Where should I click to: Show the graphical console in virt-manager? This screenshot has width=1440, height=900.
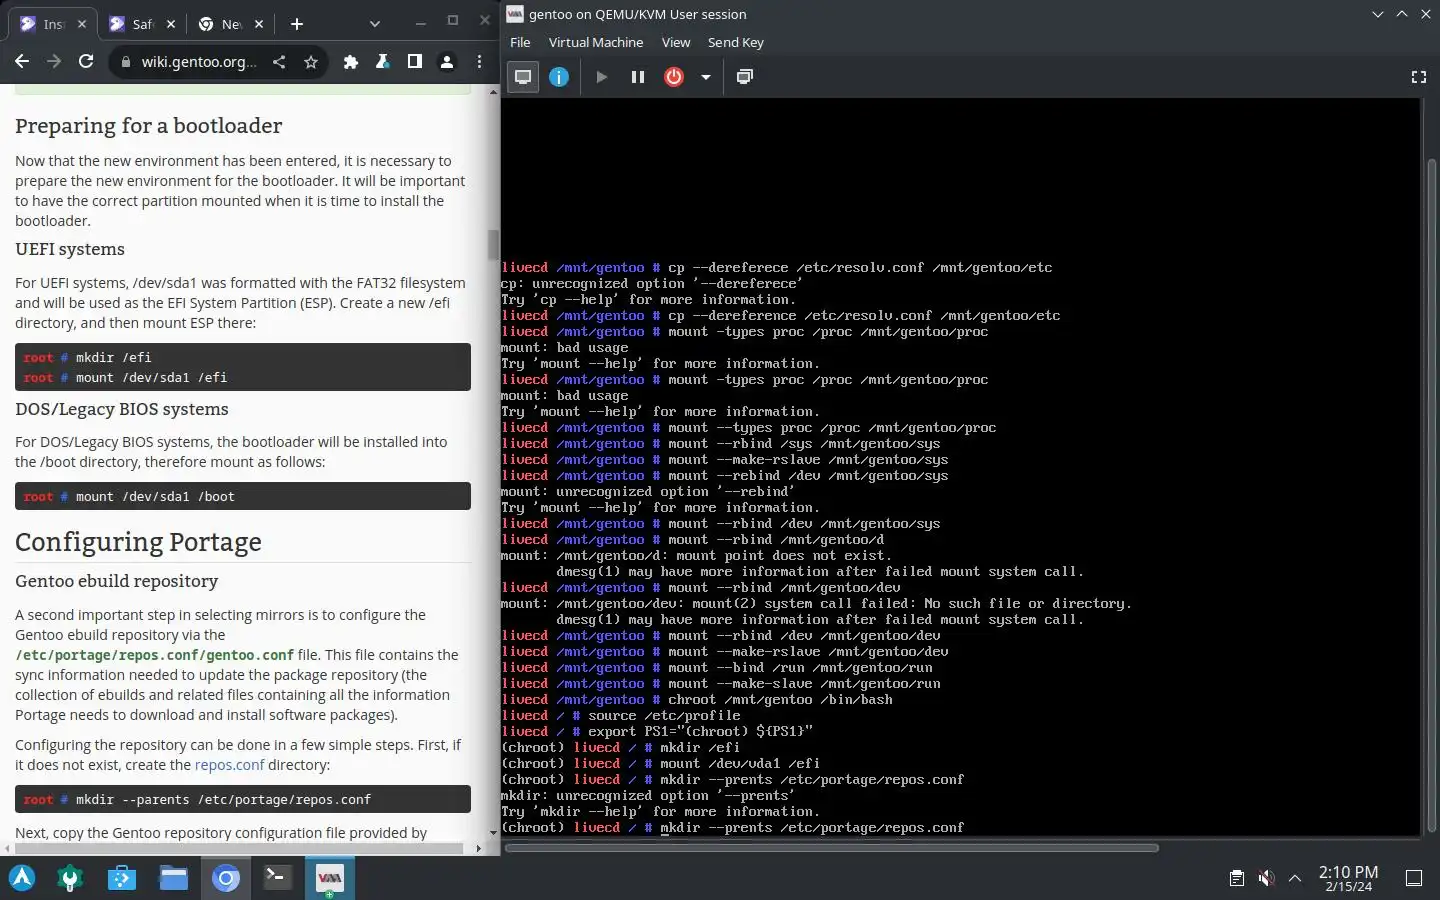(523, 77)
